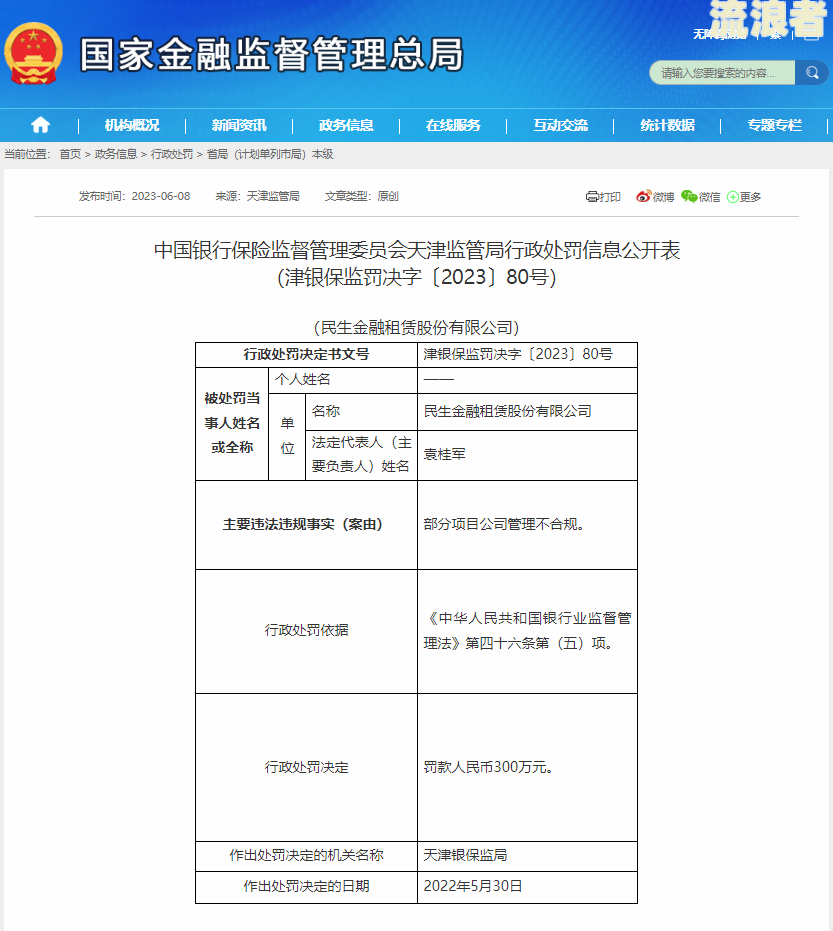The width and height of the screenshot is (833, 931).
Task: Open the 机构概况 menu
Action: coord(132,125)
